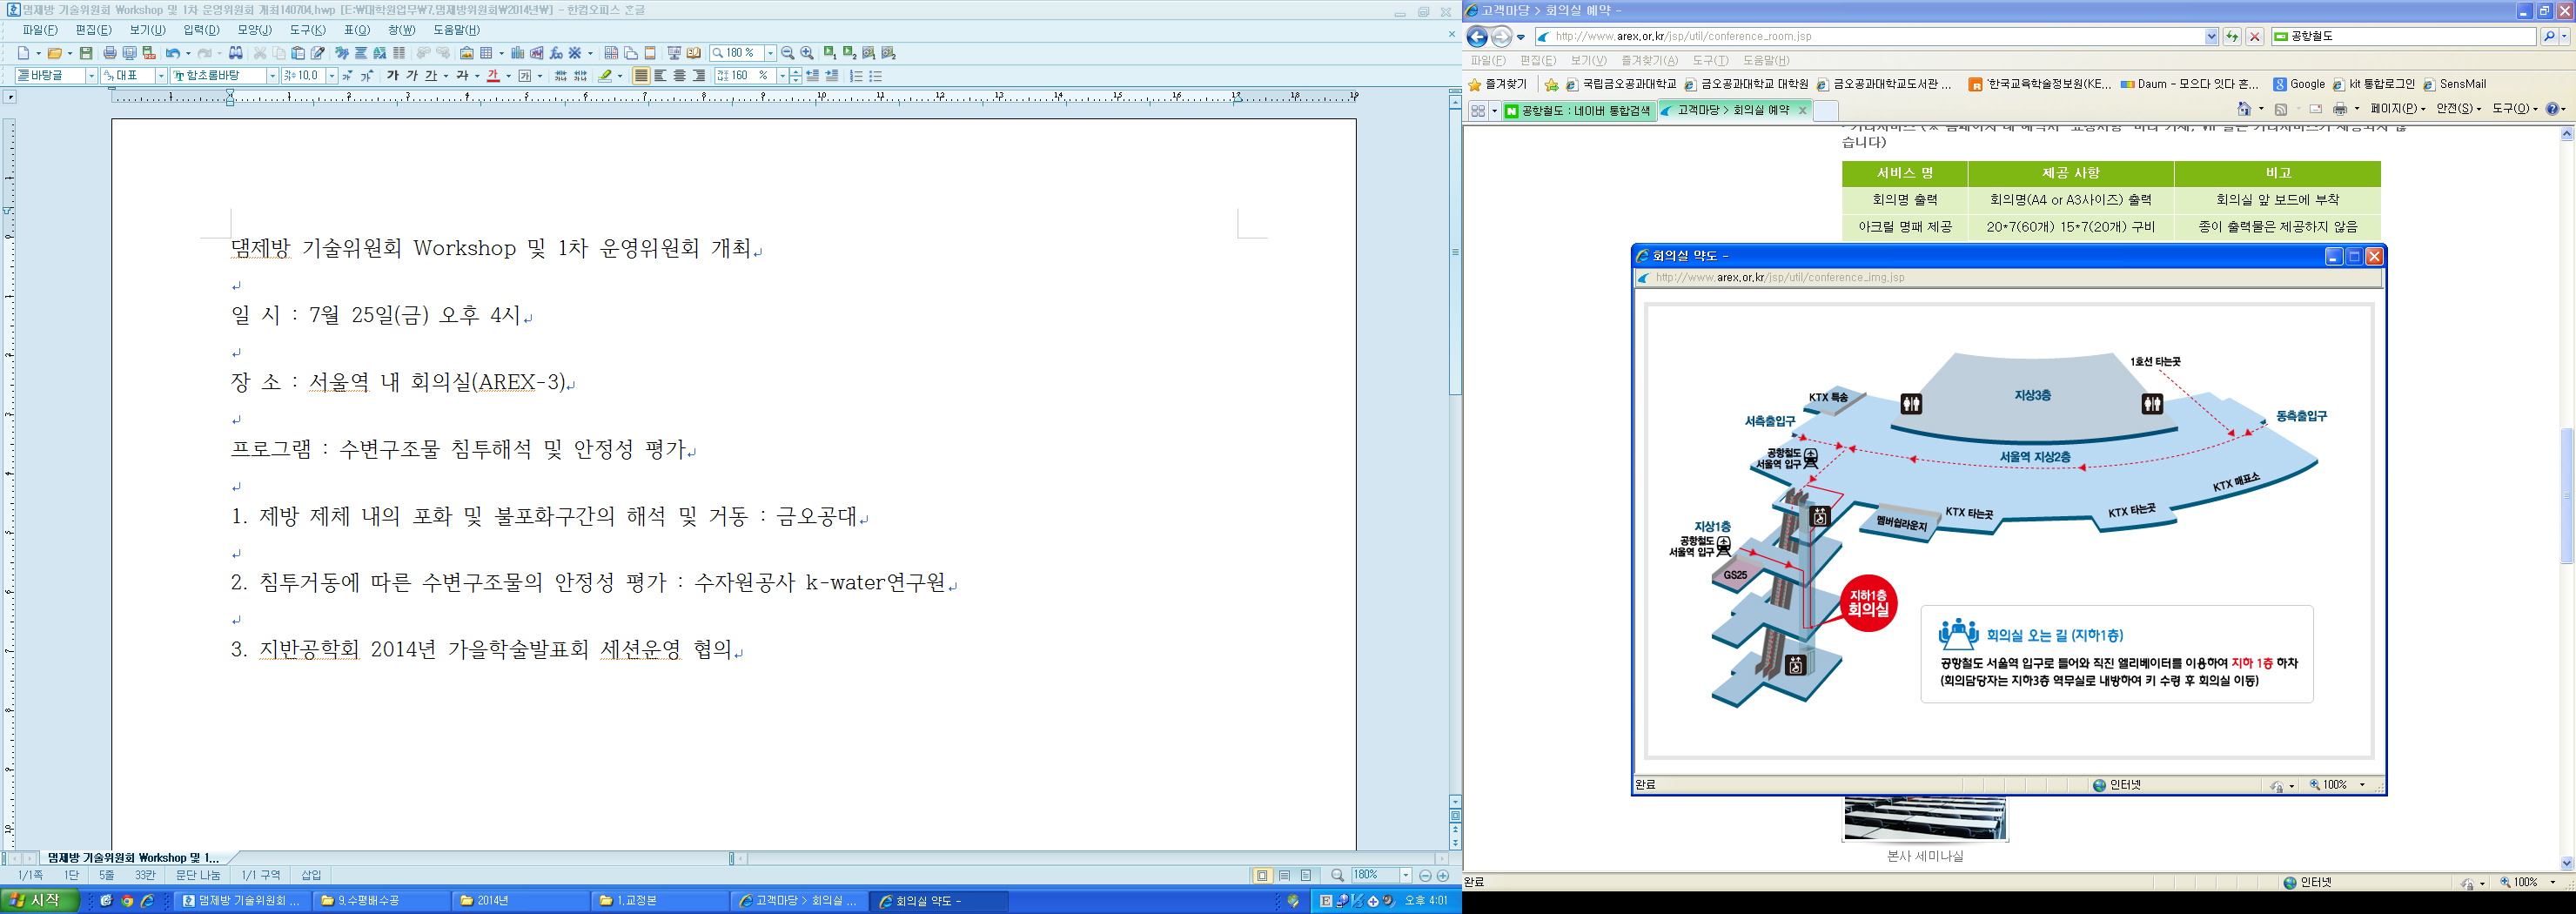This screenshot has height=914, width=2576.
Task: Toggle bold text formatting
Action: [393, 76]
